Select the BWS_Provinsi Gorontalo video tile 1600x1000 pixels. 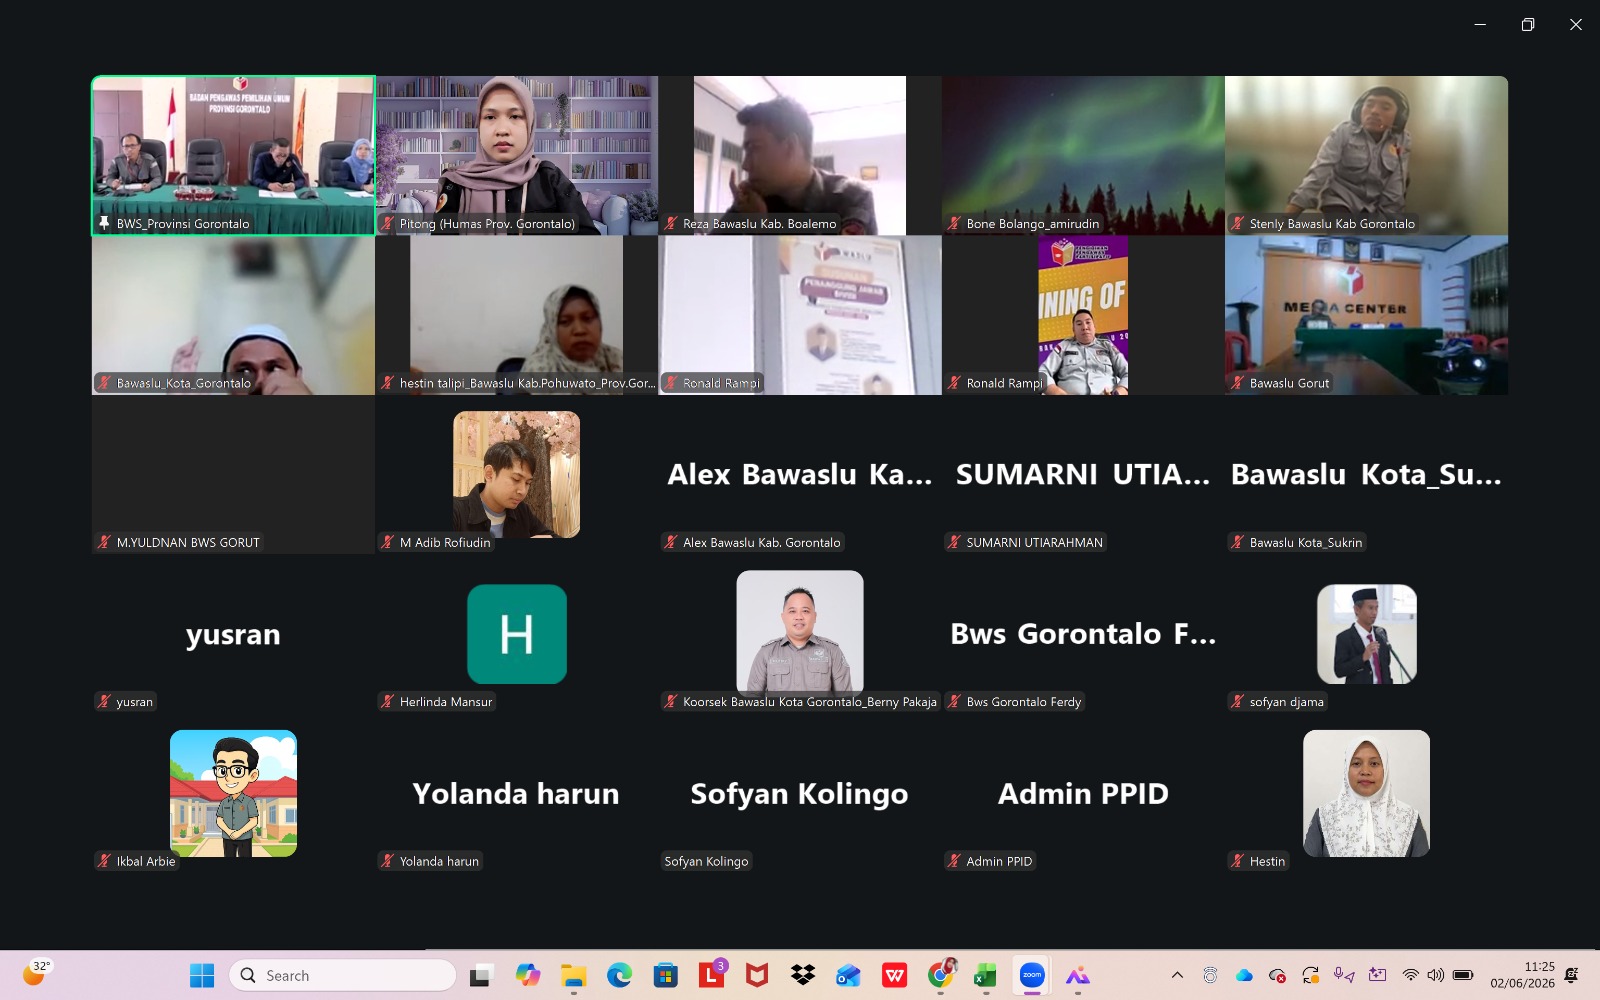[233, 155]
